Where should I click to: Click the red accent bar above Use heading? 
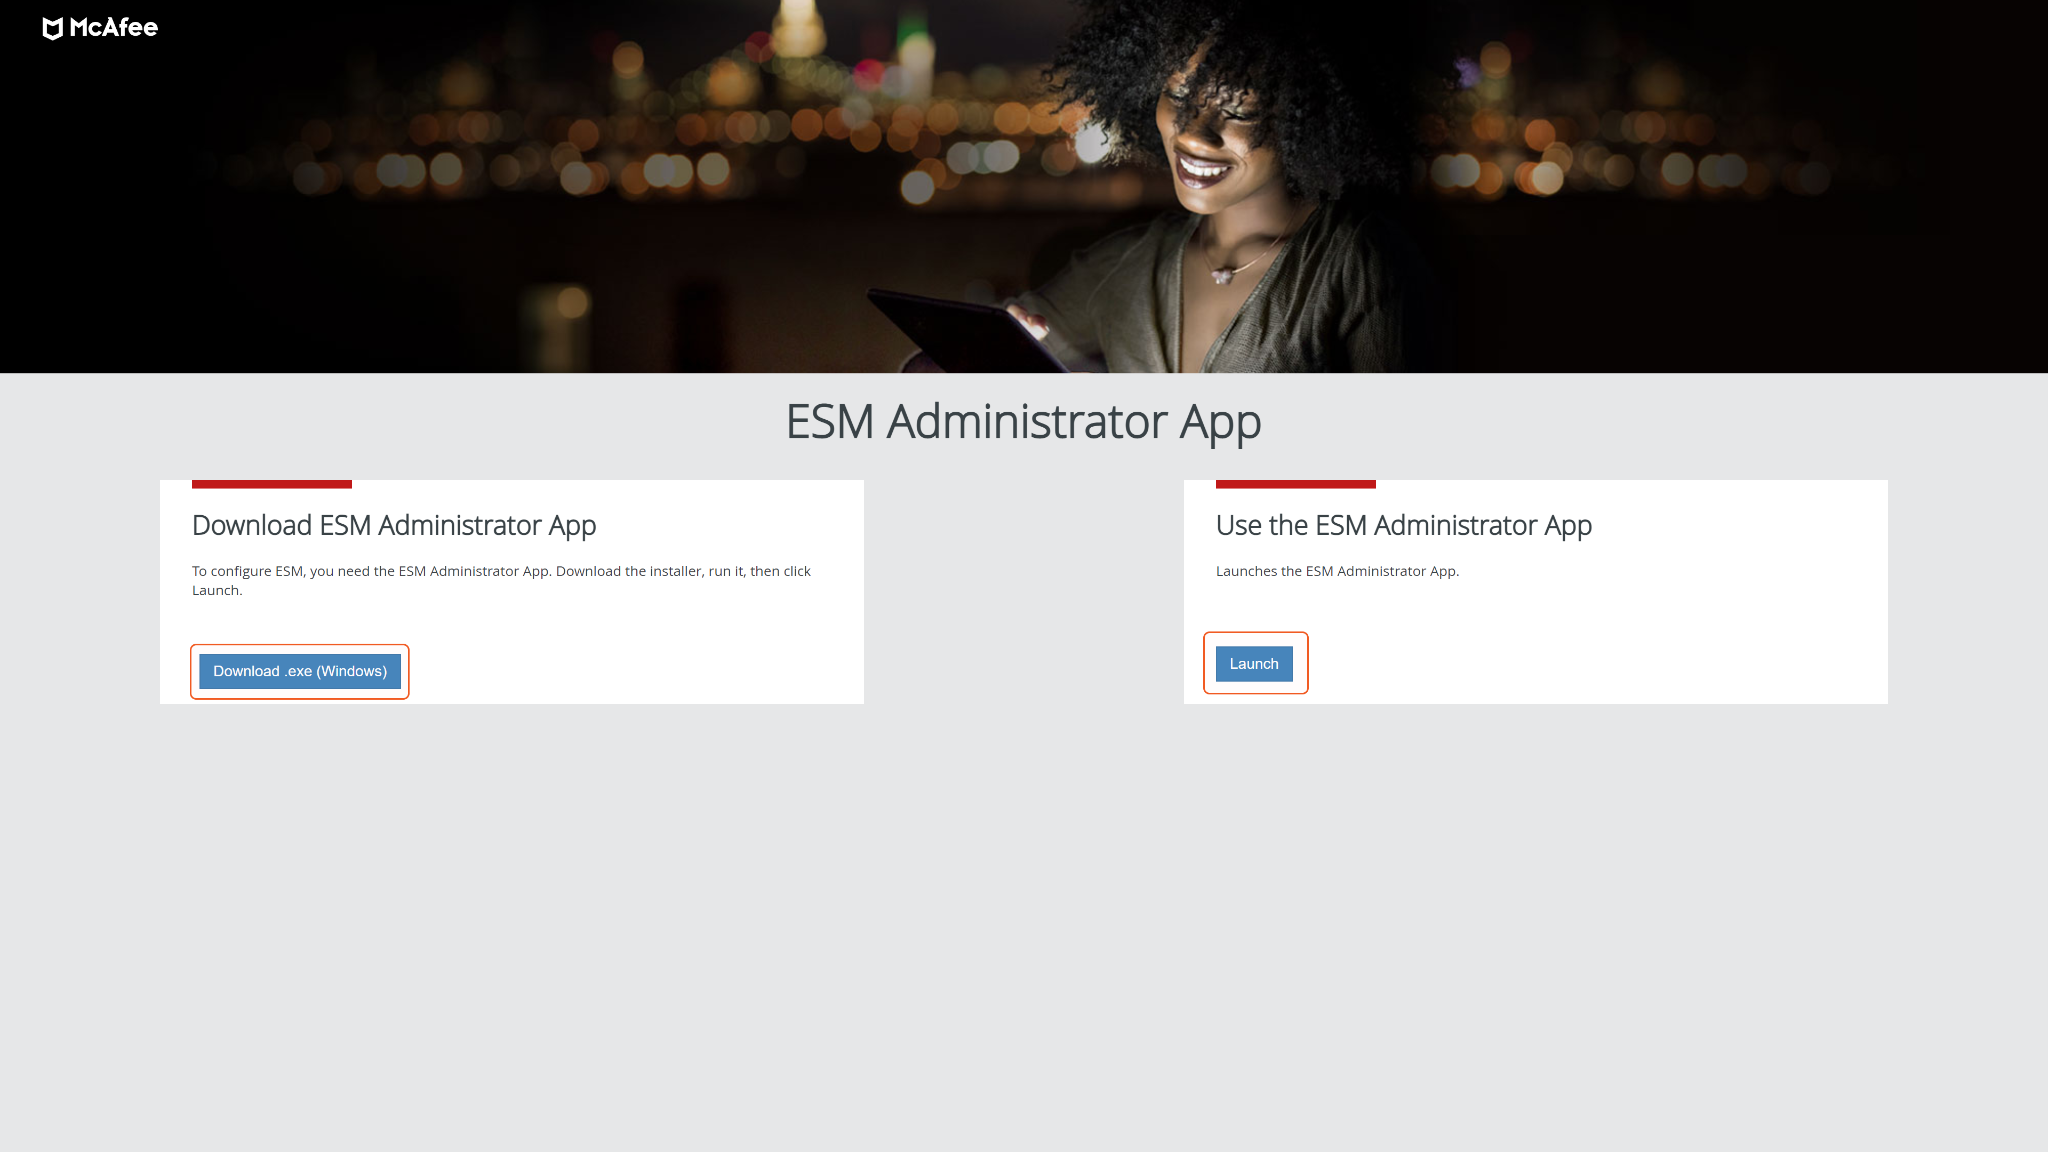tap(1295, 484)
